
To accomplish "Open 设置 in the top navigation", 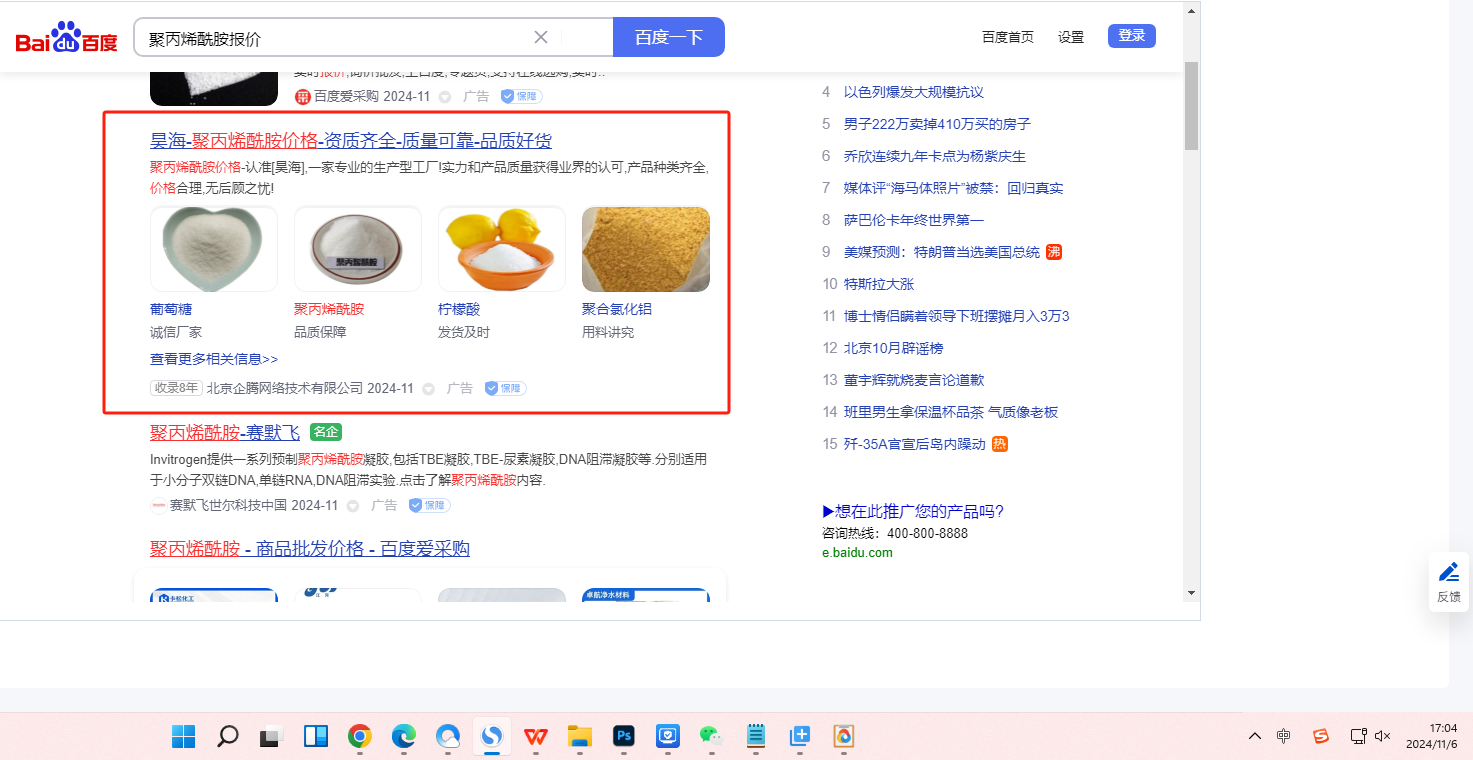I will point(1071,37).
